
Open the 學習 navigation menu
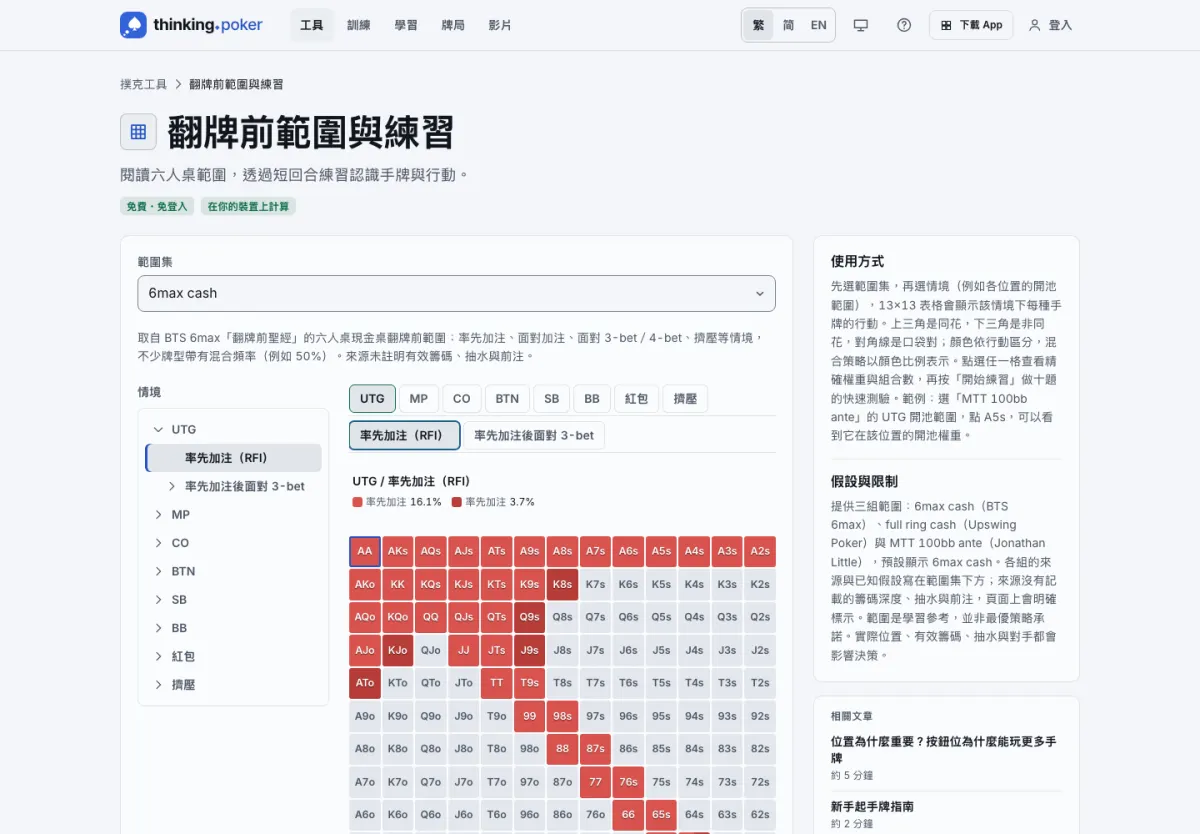click(x=406, y=25)
